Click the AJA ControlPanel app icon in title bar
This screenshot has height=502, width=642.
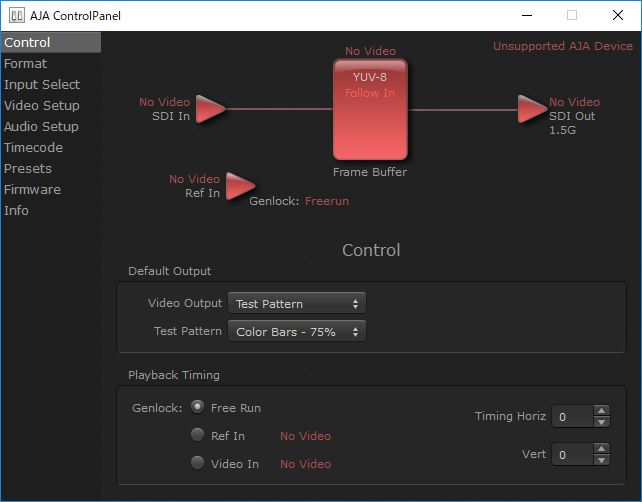(x=17, y=16)
